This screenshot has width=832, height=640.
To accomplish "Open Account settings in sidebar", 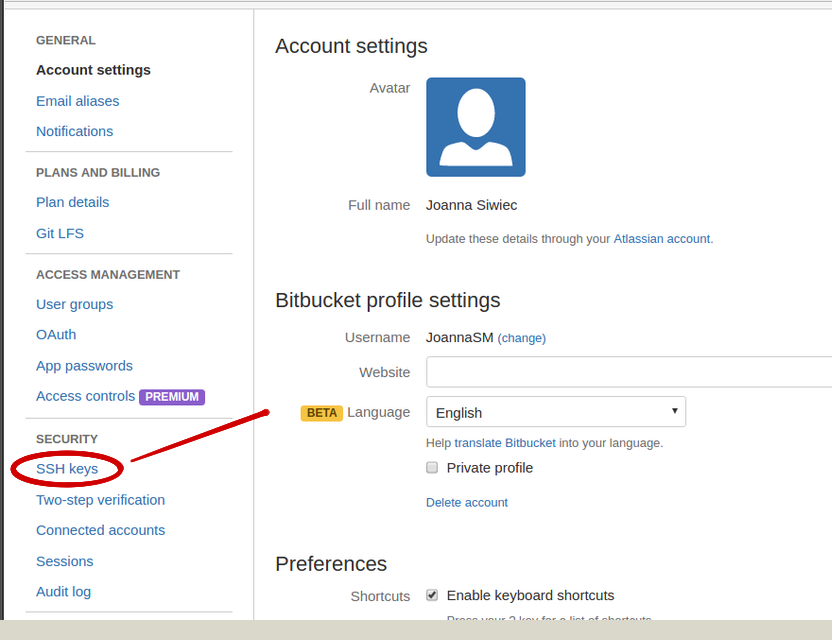I will click(x=93, y=70).
